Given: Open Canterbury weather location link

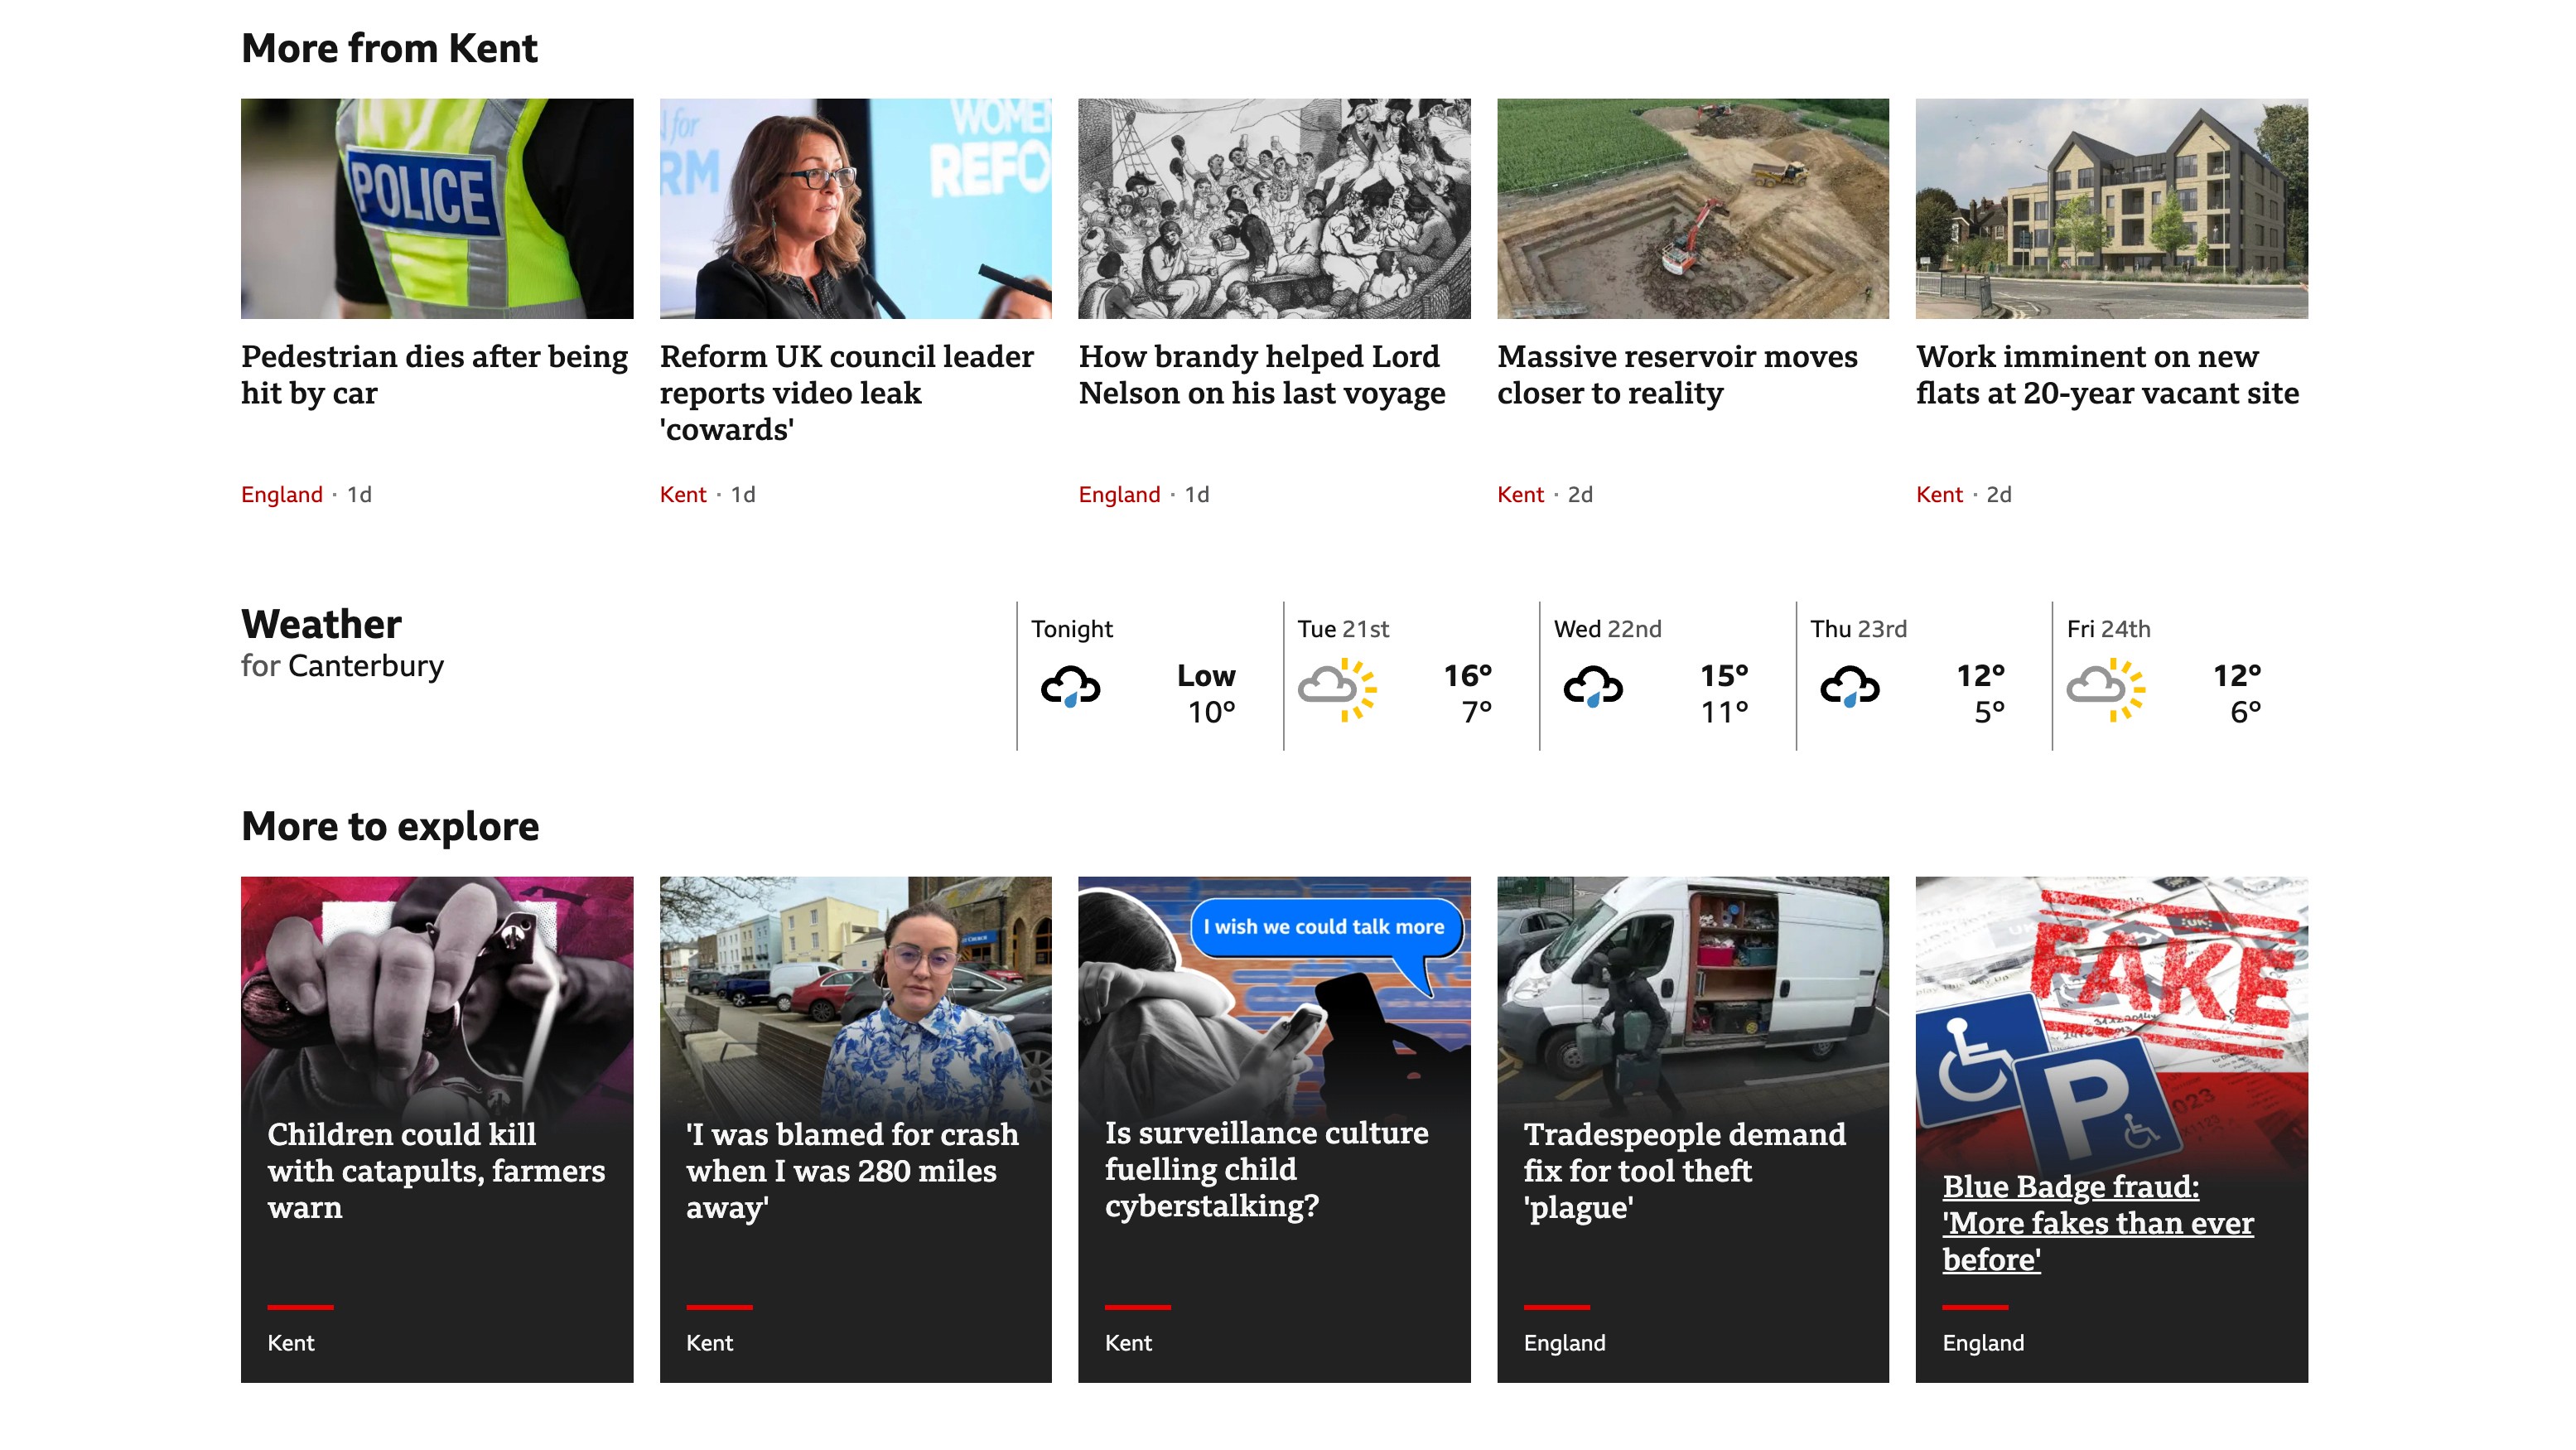Looking at the screenshot, I should 365,666.
